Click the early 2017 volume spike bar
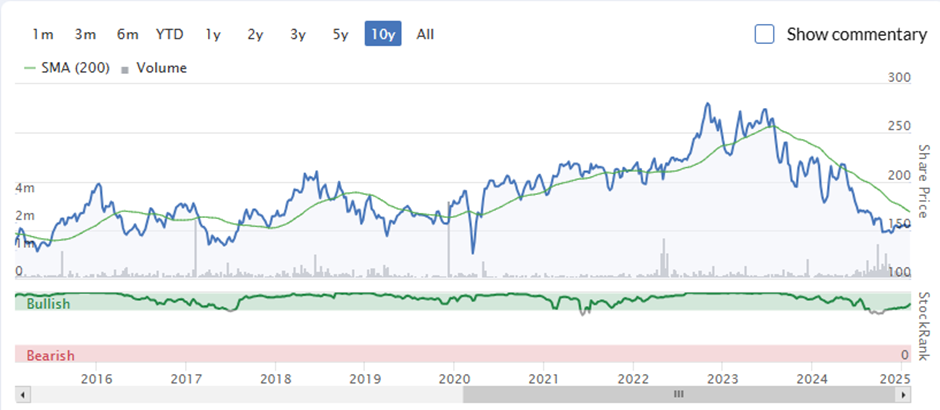This screenshot has height=410, width=940. point(195,249)
